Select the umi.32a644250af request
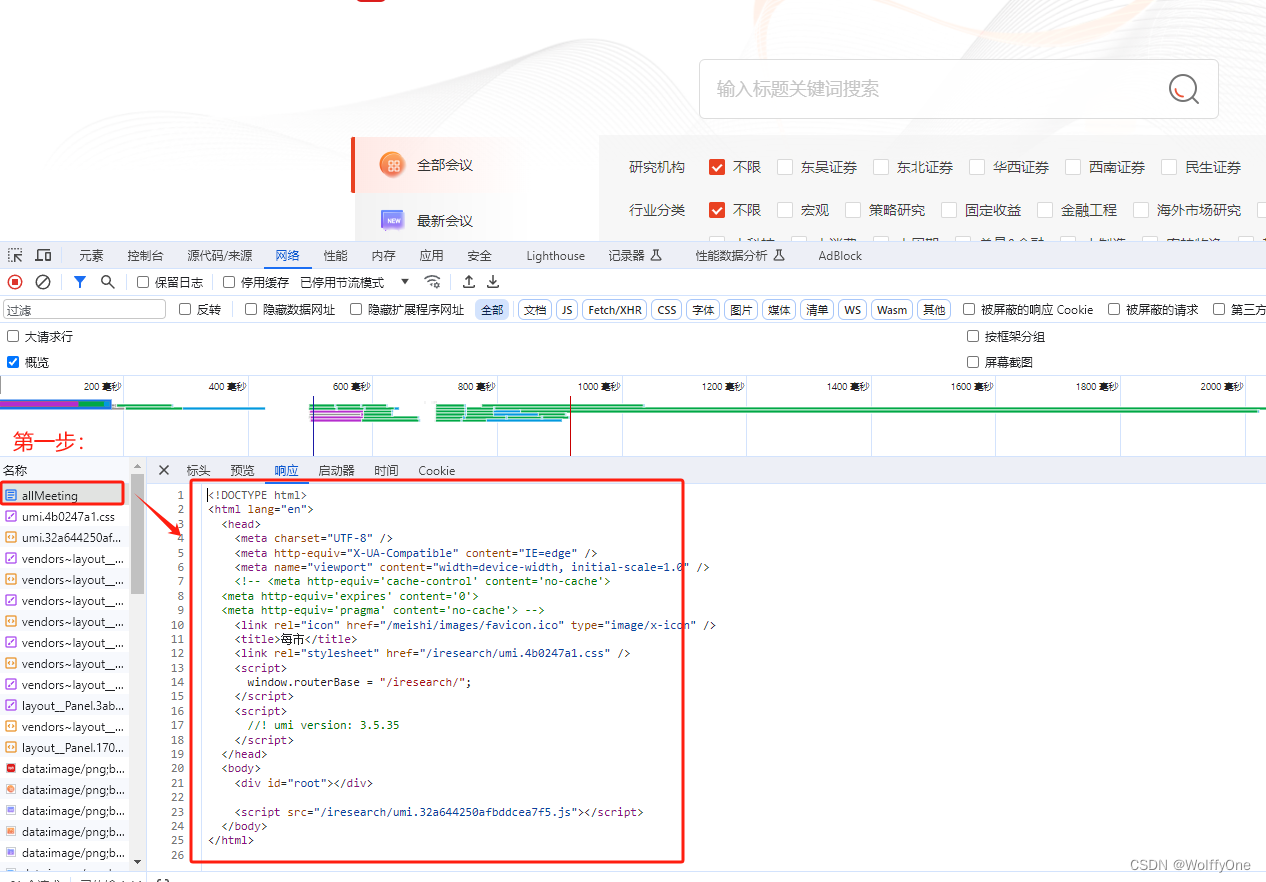The image size is (1266, 882). pyautogui.click(x=63, y=538)
